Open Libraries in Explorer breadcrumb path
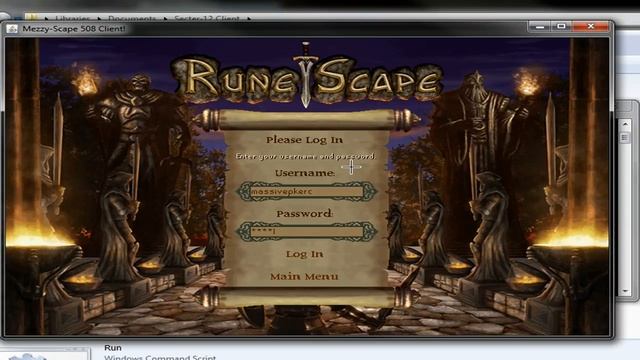Image resolution: width=640 pixels, height=360 pixels. [73, 18]
